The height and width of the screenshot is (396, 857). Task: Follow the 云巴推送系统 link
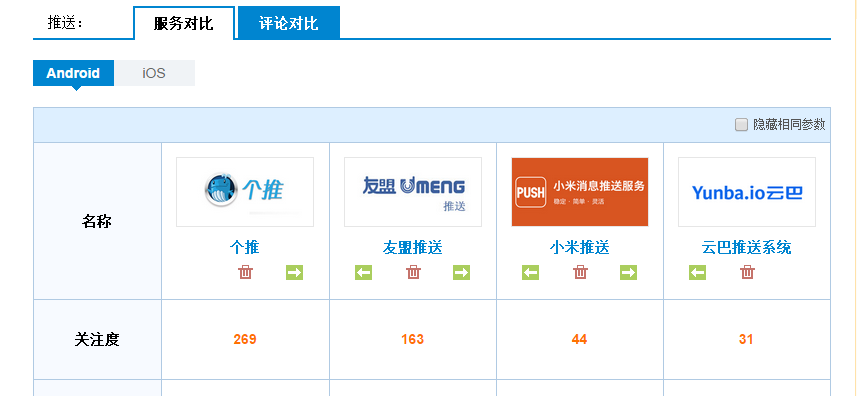point(746,248)
